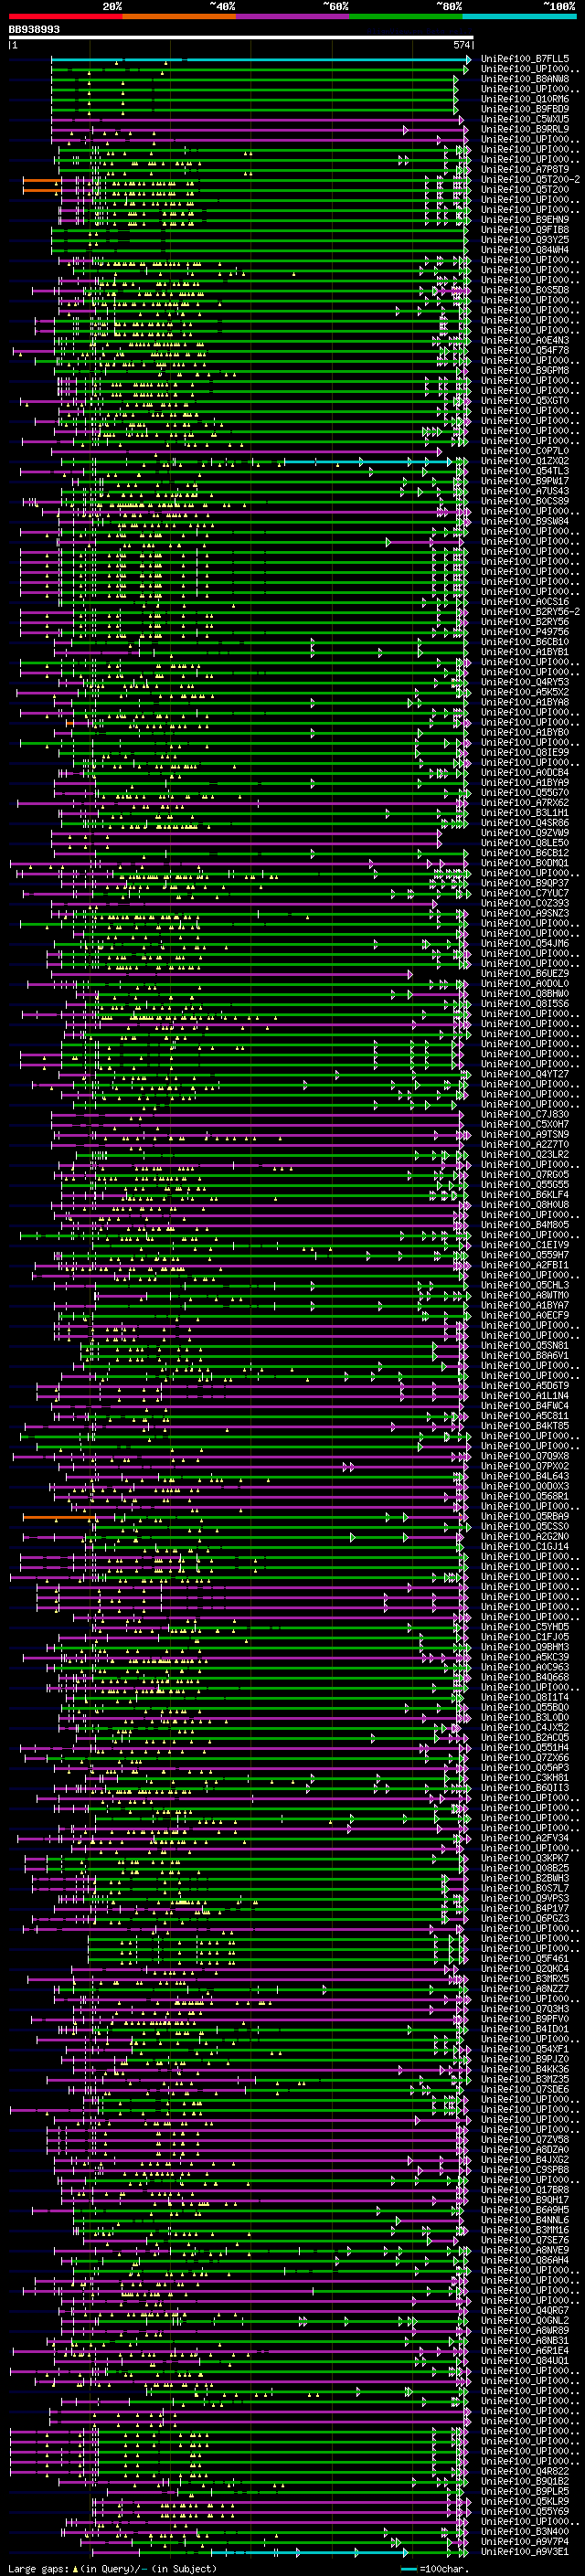Select the UniRef100_Q9FIB8 label

coord(525,230)
